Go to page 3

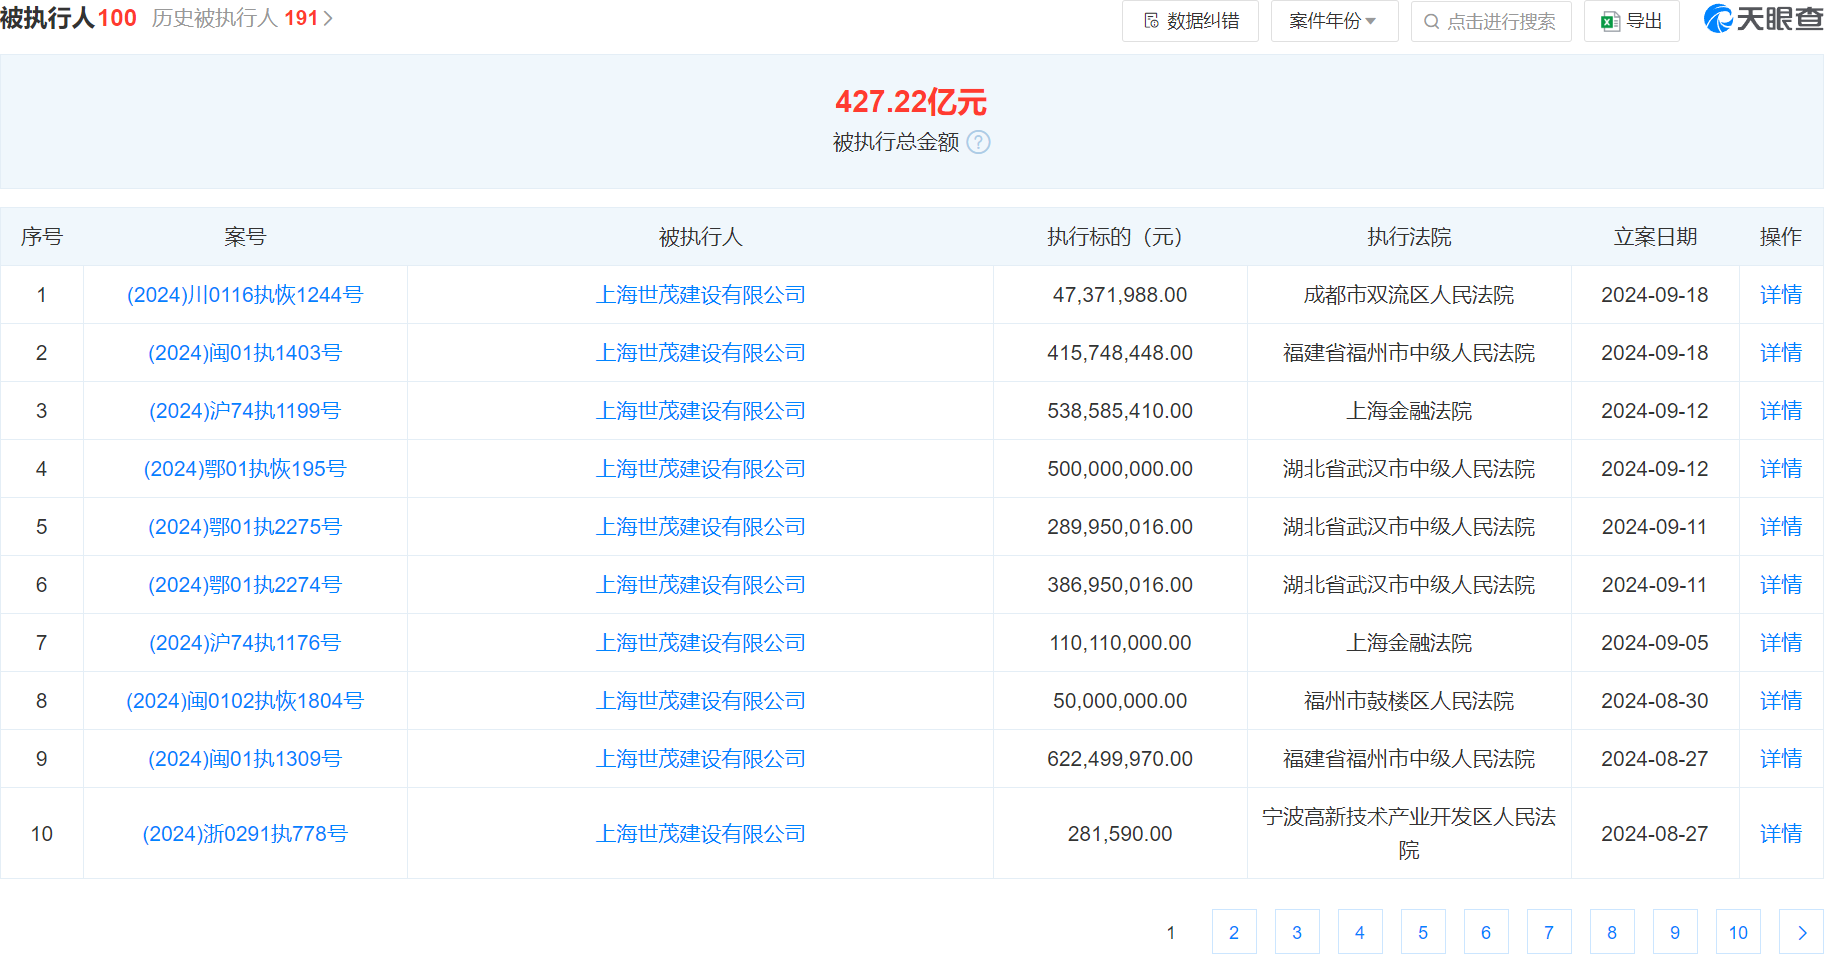(x=1297, y=932)
